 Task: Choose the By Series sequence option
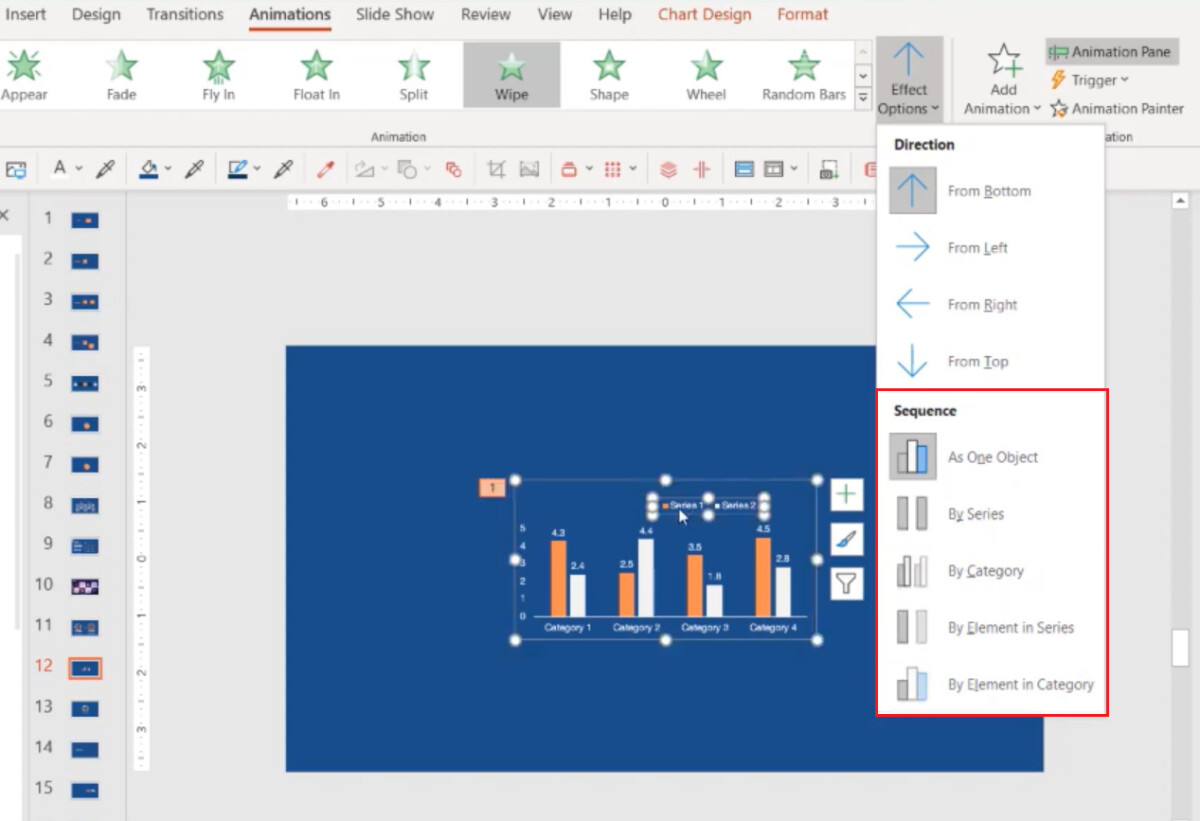pyautogui.click(x=975, y=513)
